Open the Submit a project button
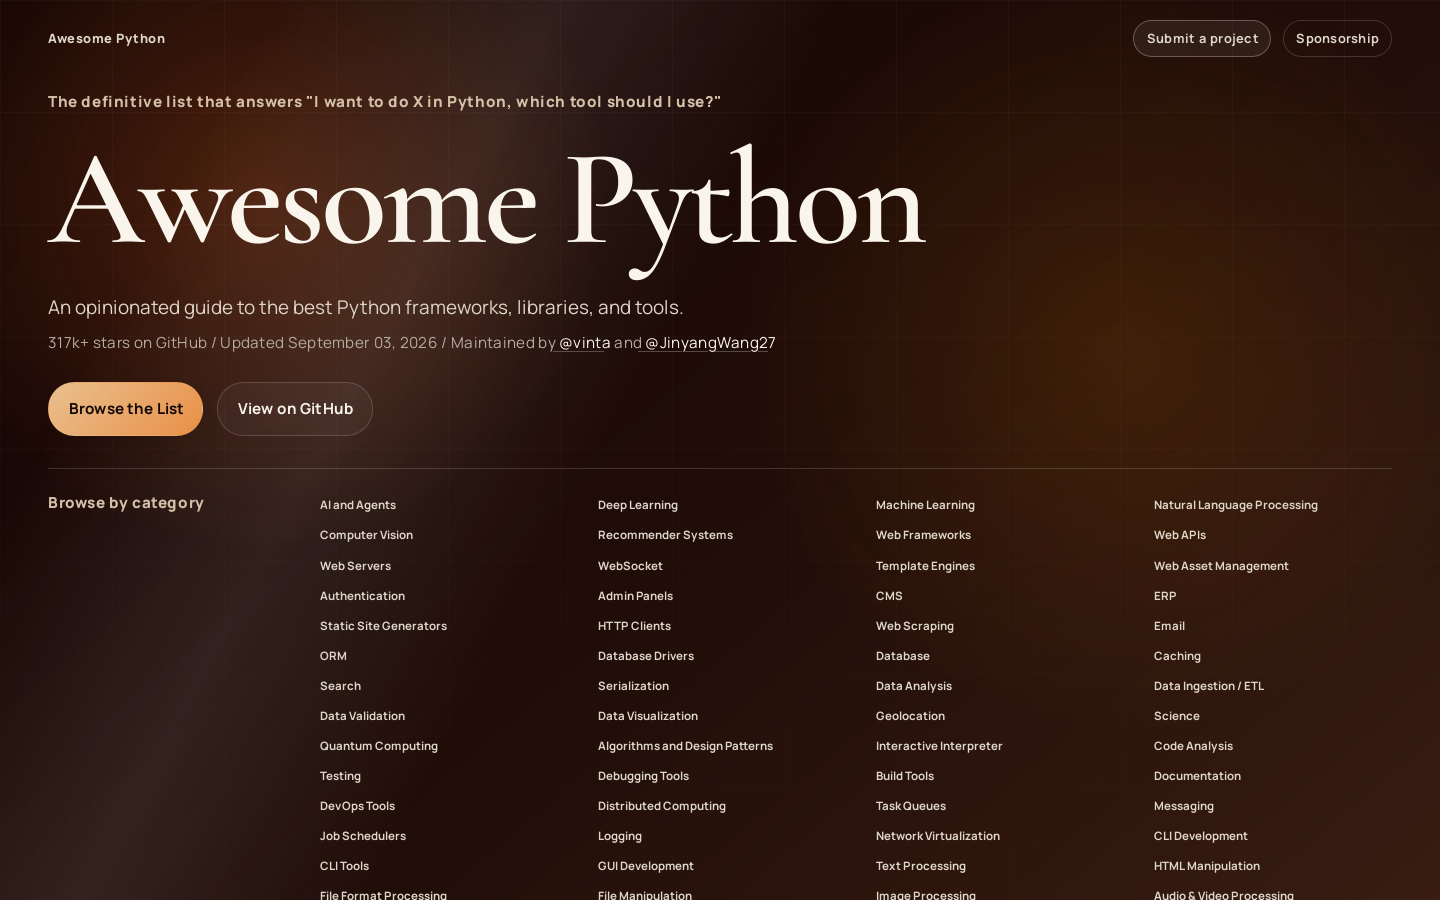The width and height of the screenshot is (1440, 900). (x=1201, y=38)
